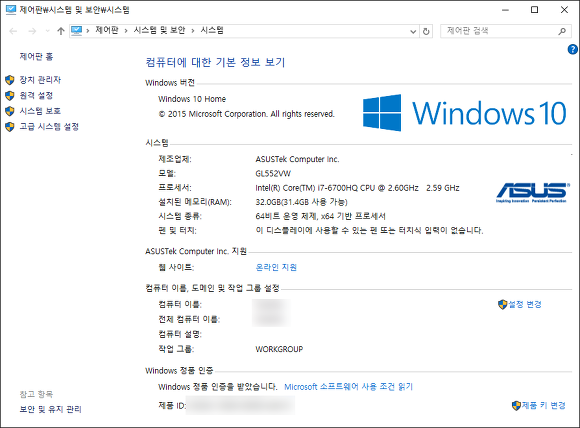Viewport: 580px width, 428px height.
Task: Open 장치 관리자 from the sidebar
Action: (x=40, y=80)
